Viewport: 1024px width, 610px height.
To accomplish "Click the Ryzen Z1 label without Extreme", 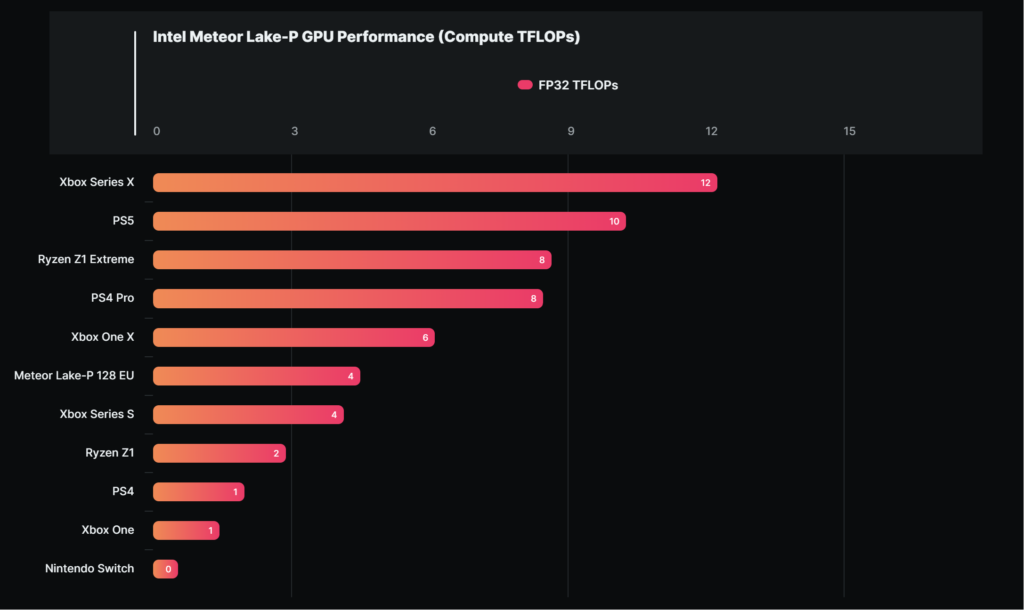I will coord(110,453).
